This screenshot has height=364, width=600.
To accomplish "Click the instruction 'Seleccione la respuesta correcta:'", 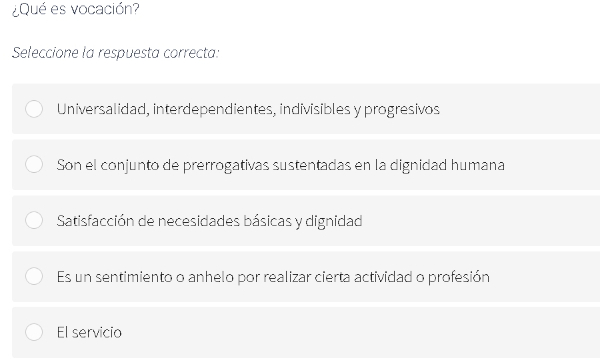I will [116, 52].
